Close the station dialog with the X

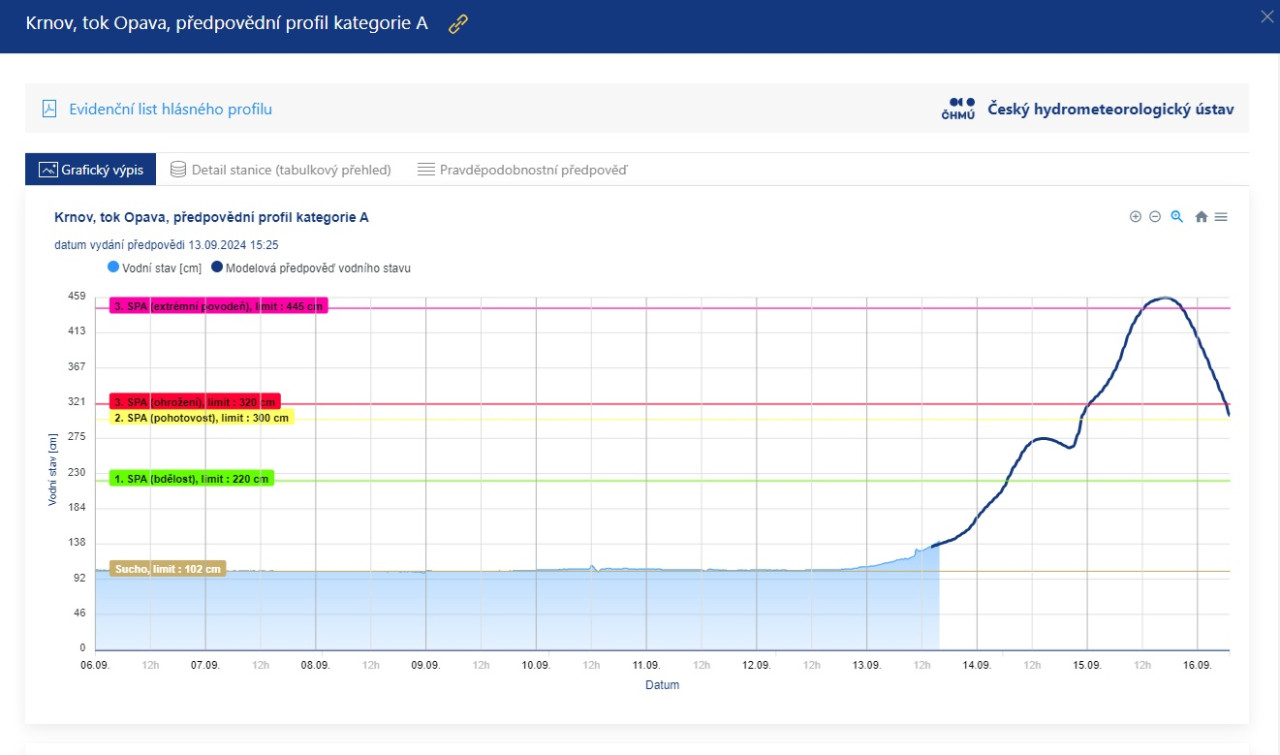coord(1267,15)
